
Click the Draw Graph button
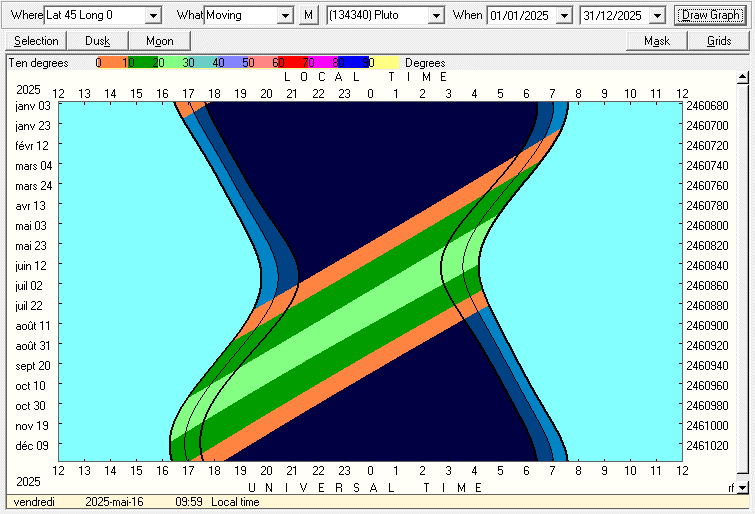710,15
